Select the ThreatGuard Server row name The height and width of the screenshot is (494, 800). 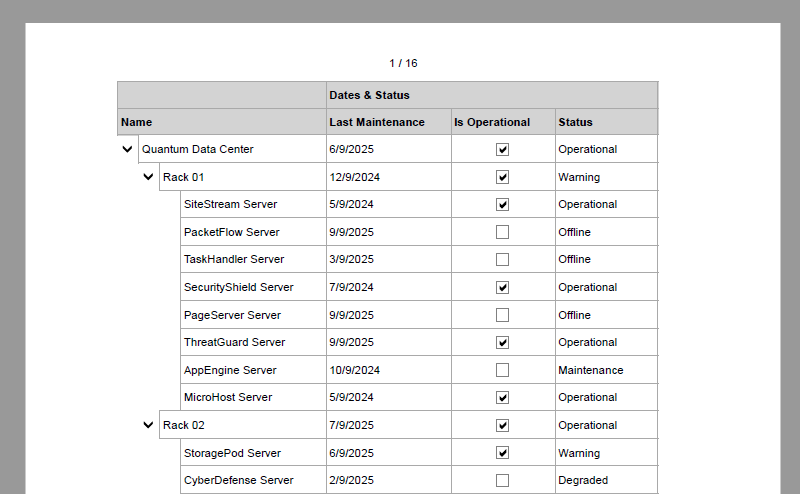click(x=253, y=342)
